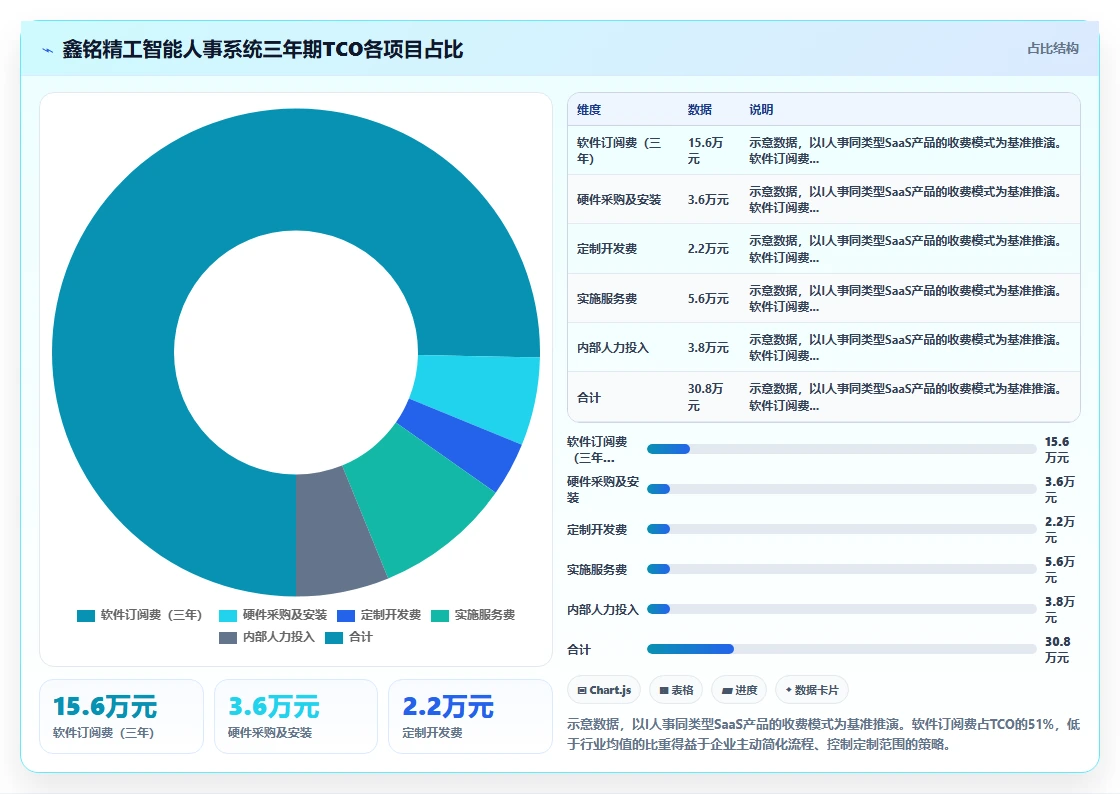Click the gray 内部人力投入 donut segment
This screenshot has width=1120, height=794.
click(x=332, y=532)
